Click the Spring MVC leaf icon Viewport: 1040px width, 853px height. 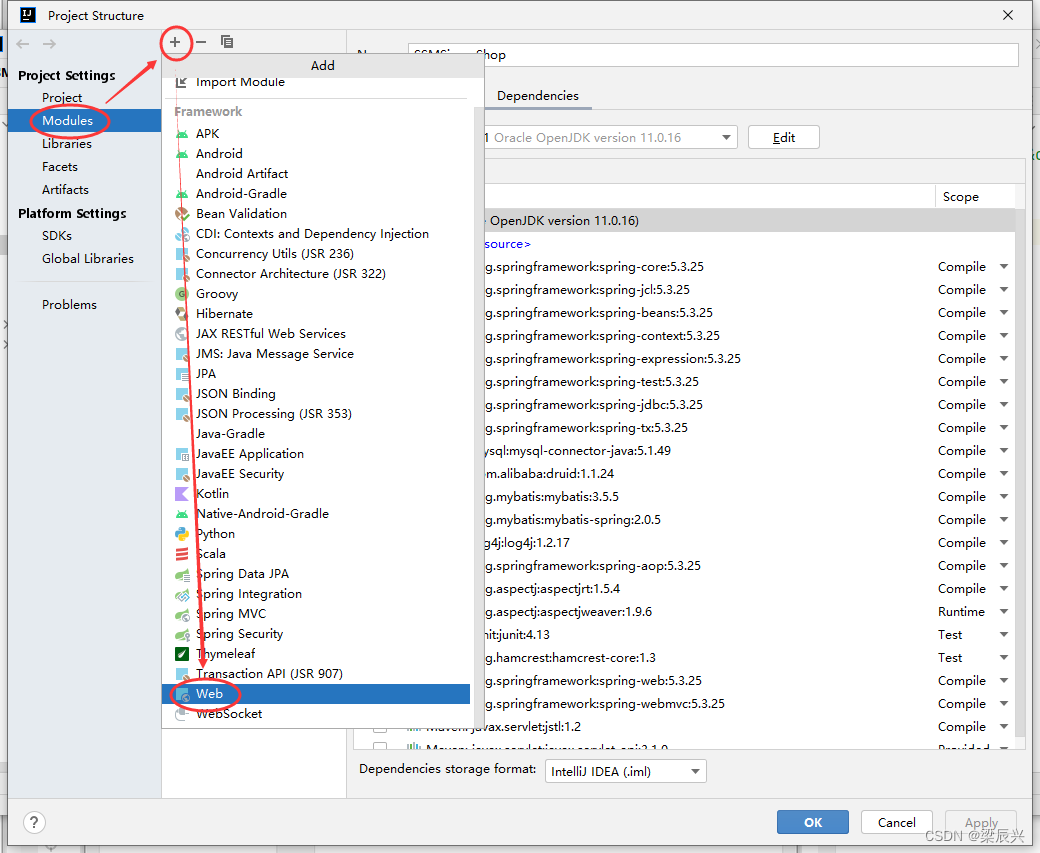(182, 614)
